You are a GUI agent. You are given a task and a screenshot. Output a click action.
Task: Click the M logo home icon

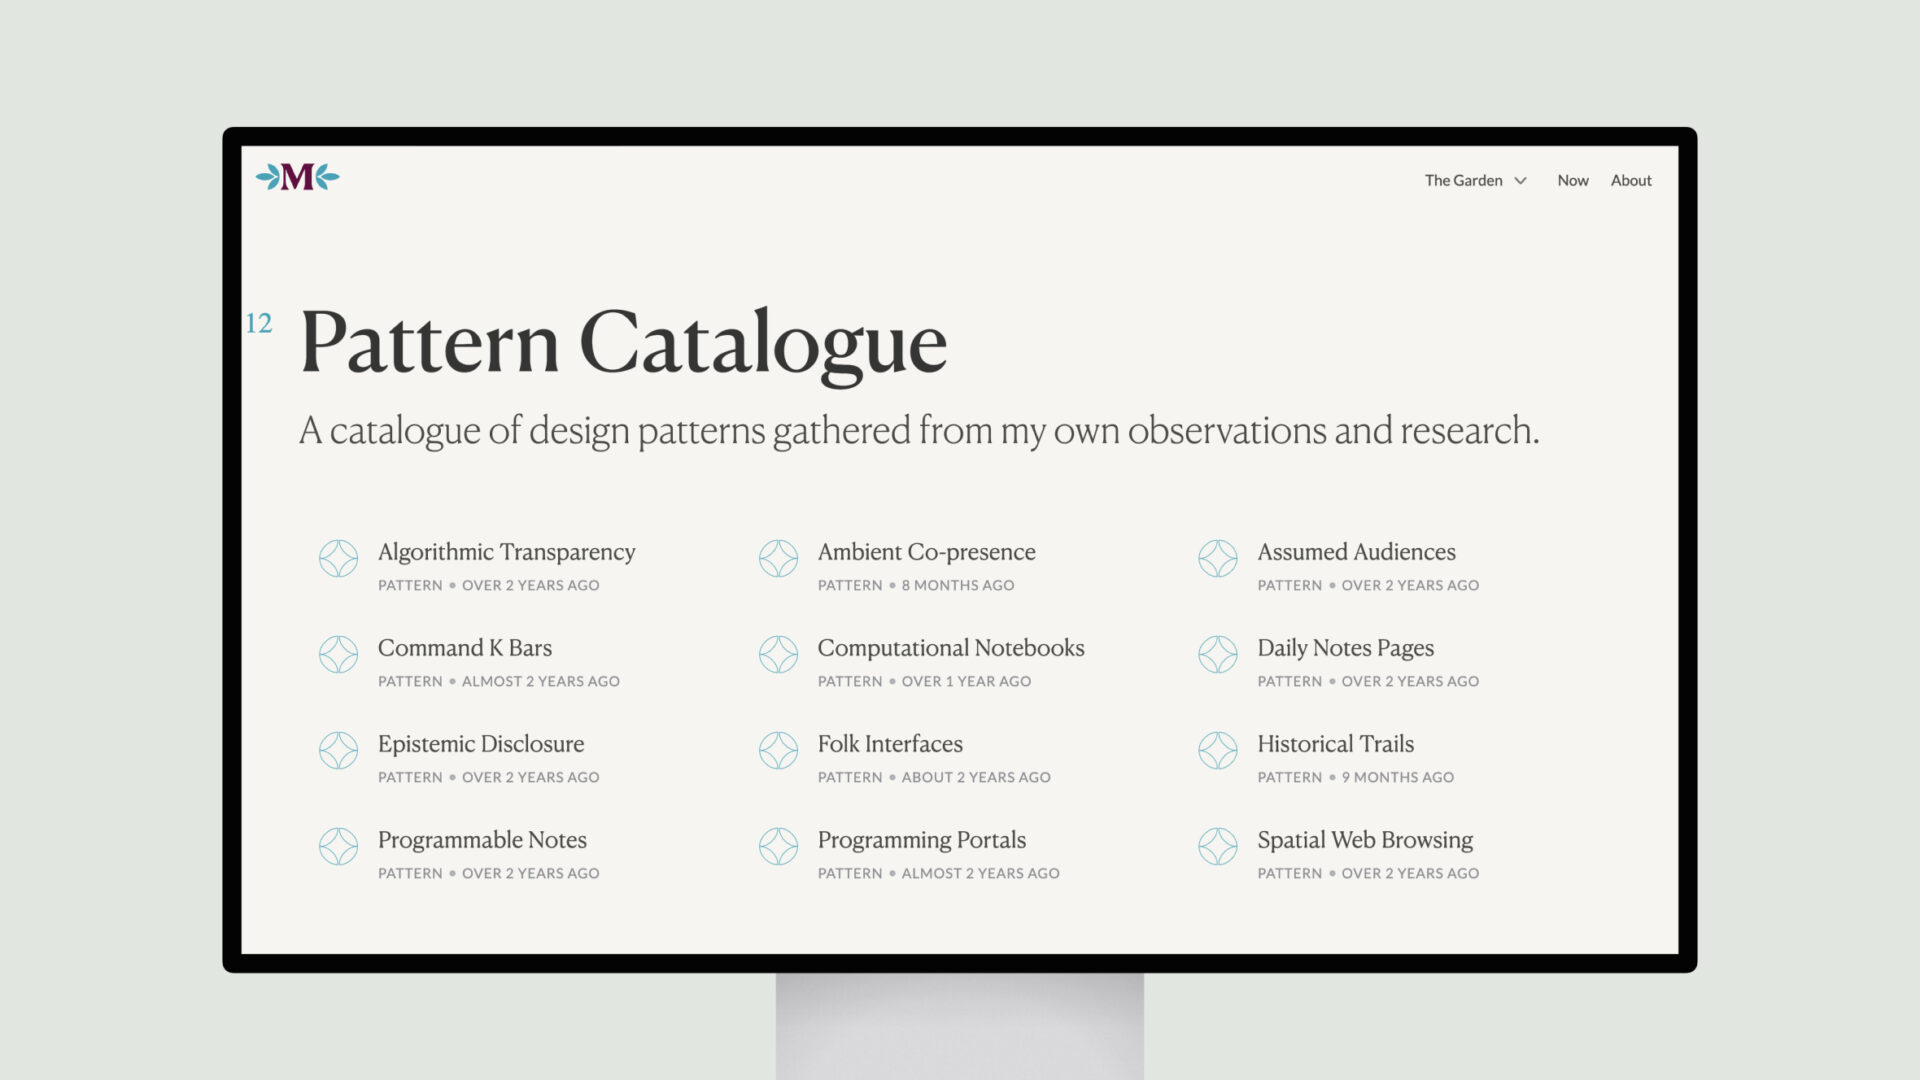(x=297, y=177)
